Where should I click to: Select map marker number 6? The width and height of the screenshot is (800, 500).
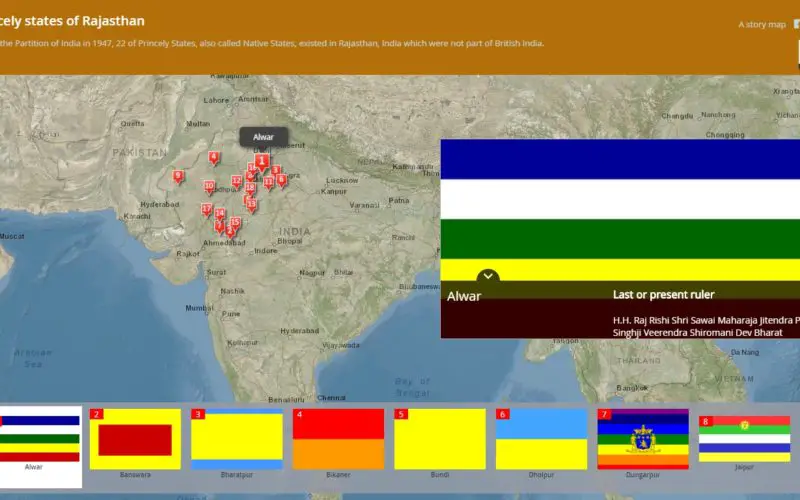coord(282,180)
